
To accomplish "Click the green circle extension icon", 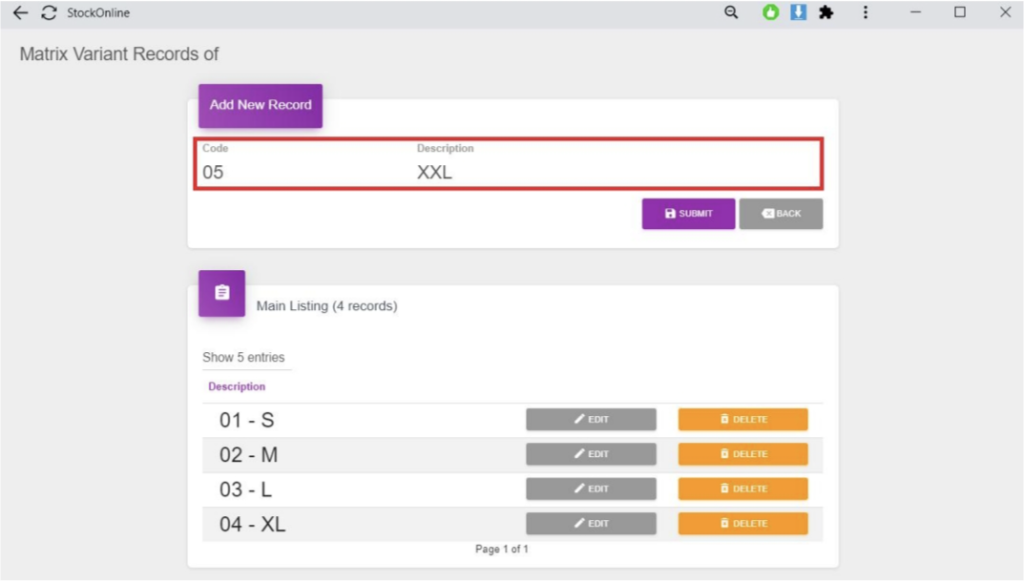I will [770, 13].
